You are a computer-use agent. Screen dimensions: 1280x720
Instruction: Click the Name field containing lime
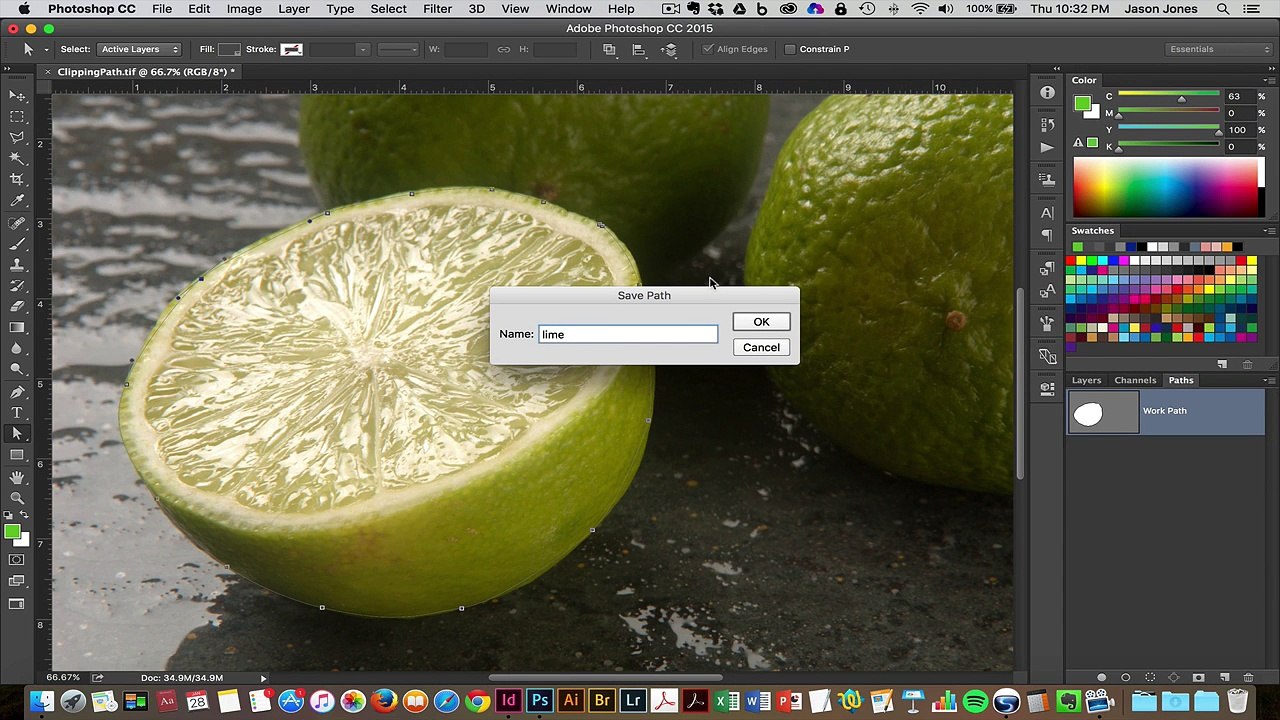pyautogui.click(x=628, y=334)
